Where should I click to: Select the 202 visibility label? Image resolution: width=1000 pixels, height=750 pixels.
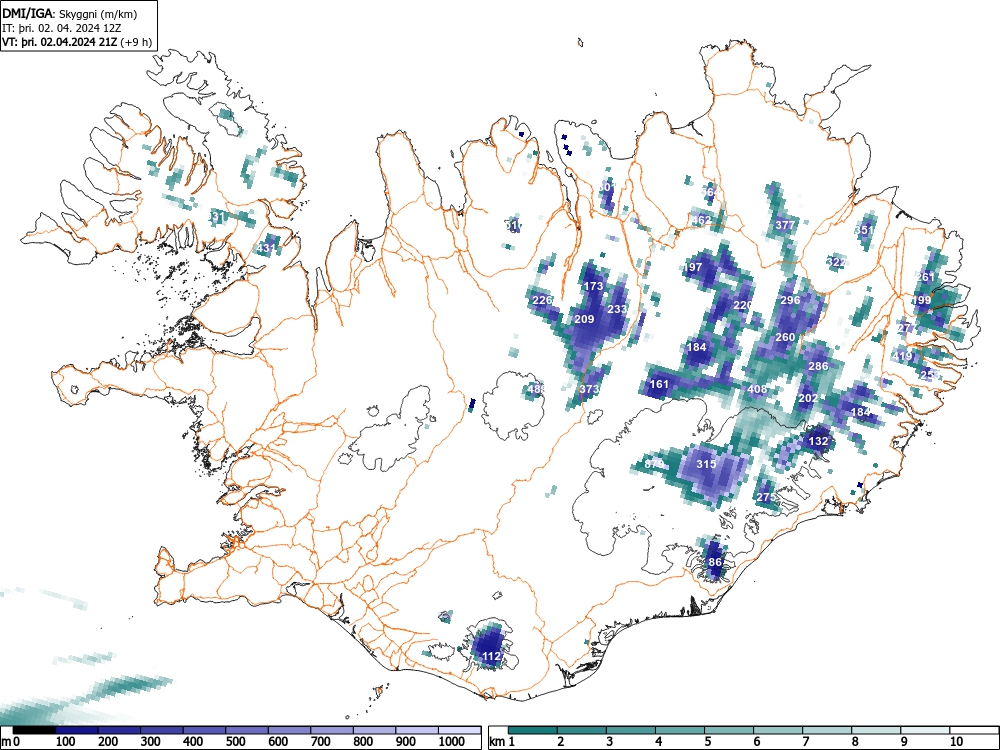click(808, 398)
